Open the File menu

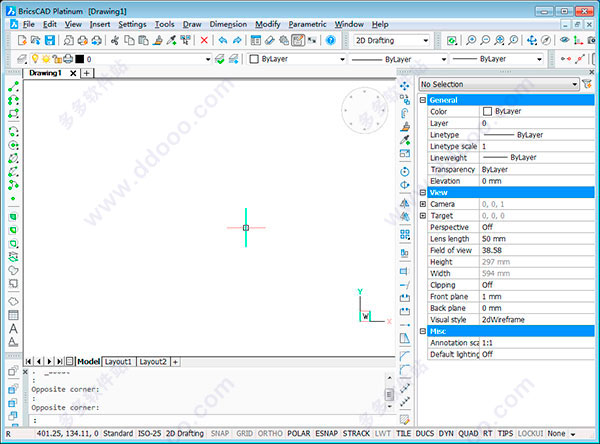pos(28,24)
